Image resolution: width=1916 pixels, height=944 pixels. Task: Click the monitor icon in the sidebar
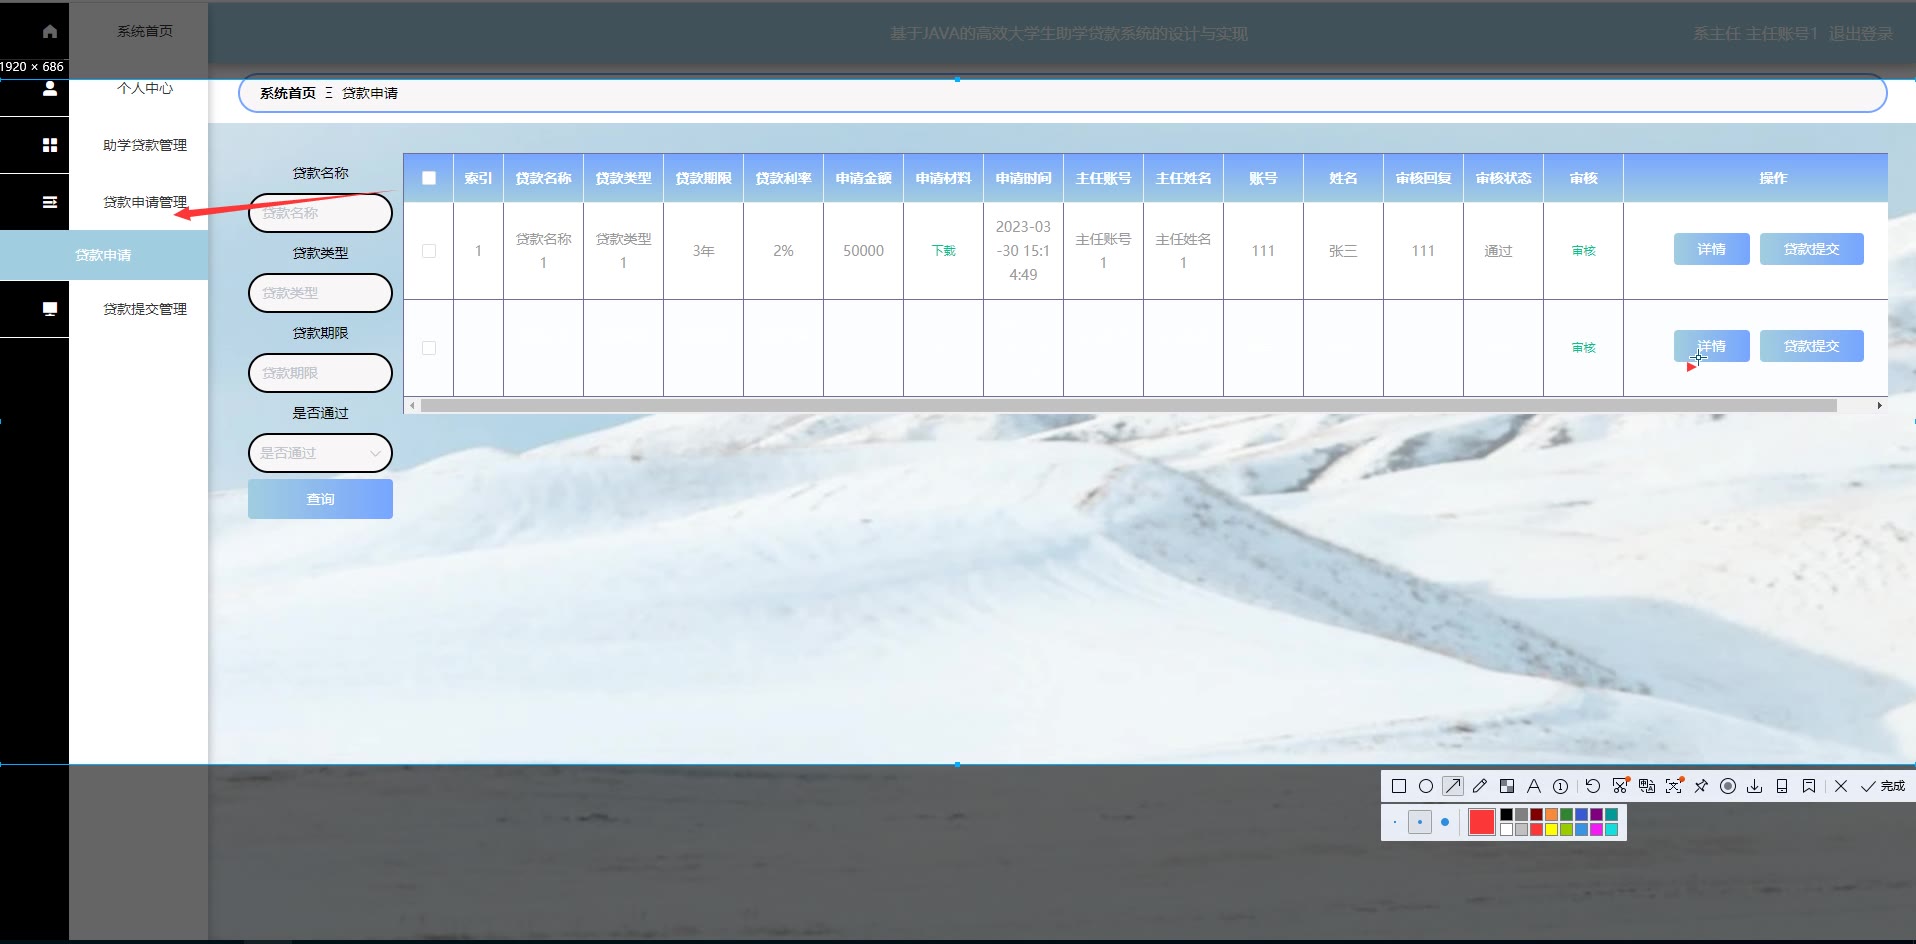(x=50, y=309)
